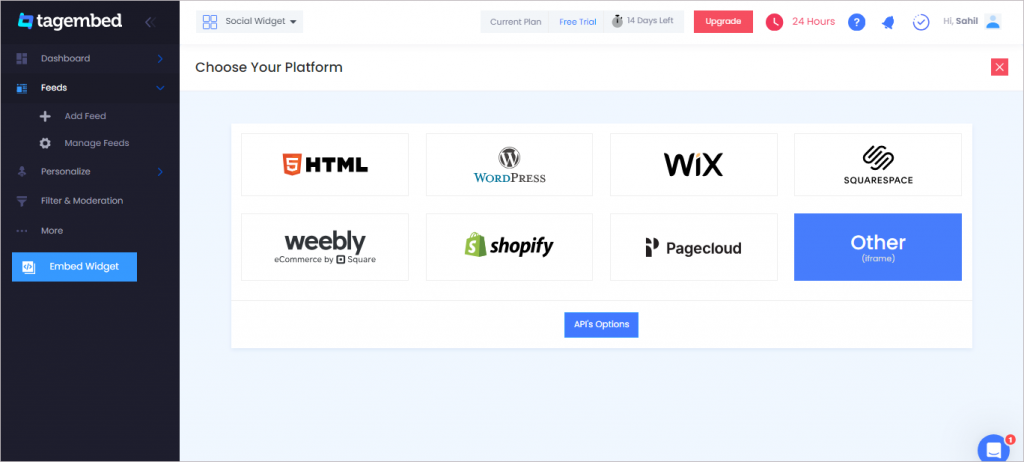Click the More ellipsis icon

(22, 231)
